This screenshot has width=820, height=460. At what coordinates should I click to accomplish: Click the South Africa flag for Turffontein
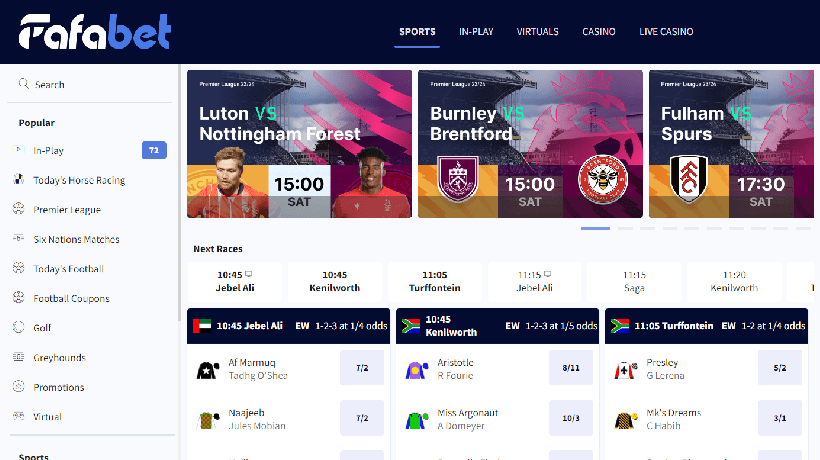click(x=620, y=326)
